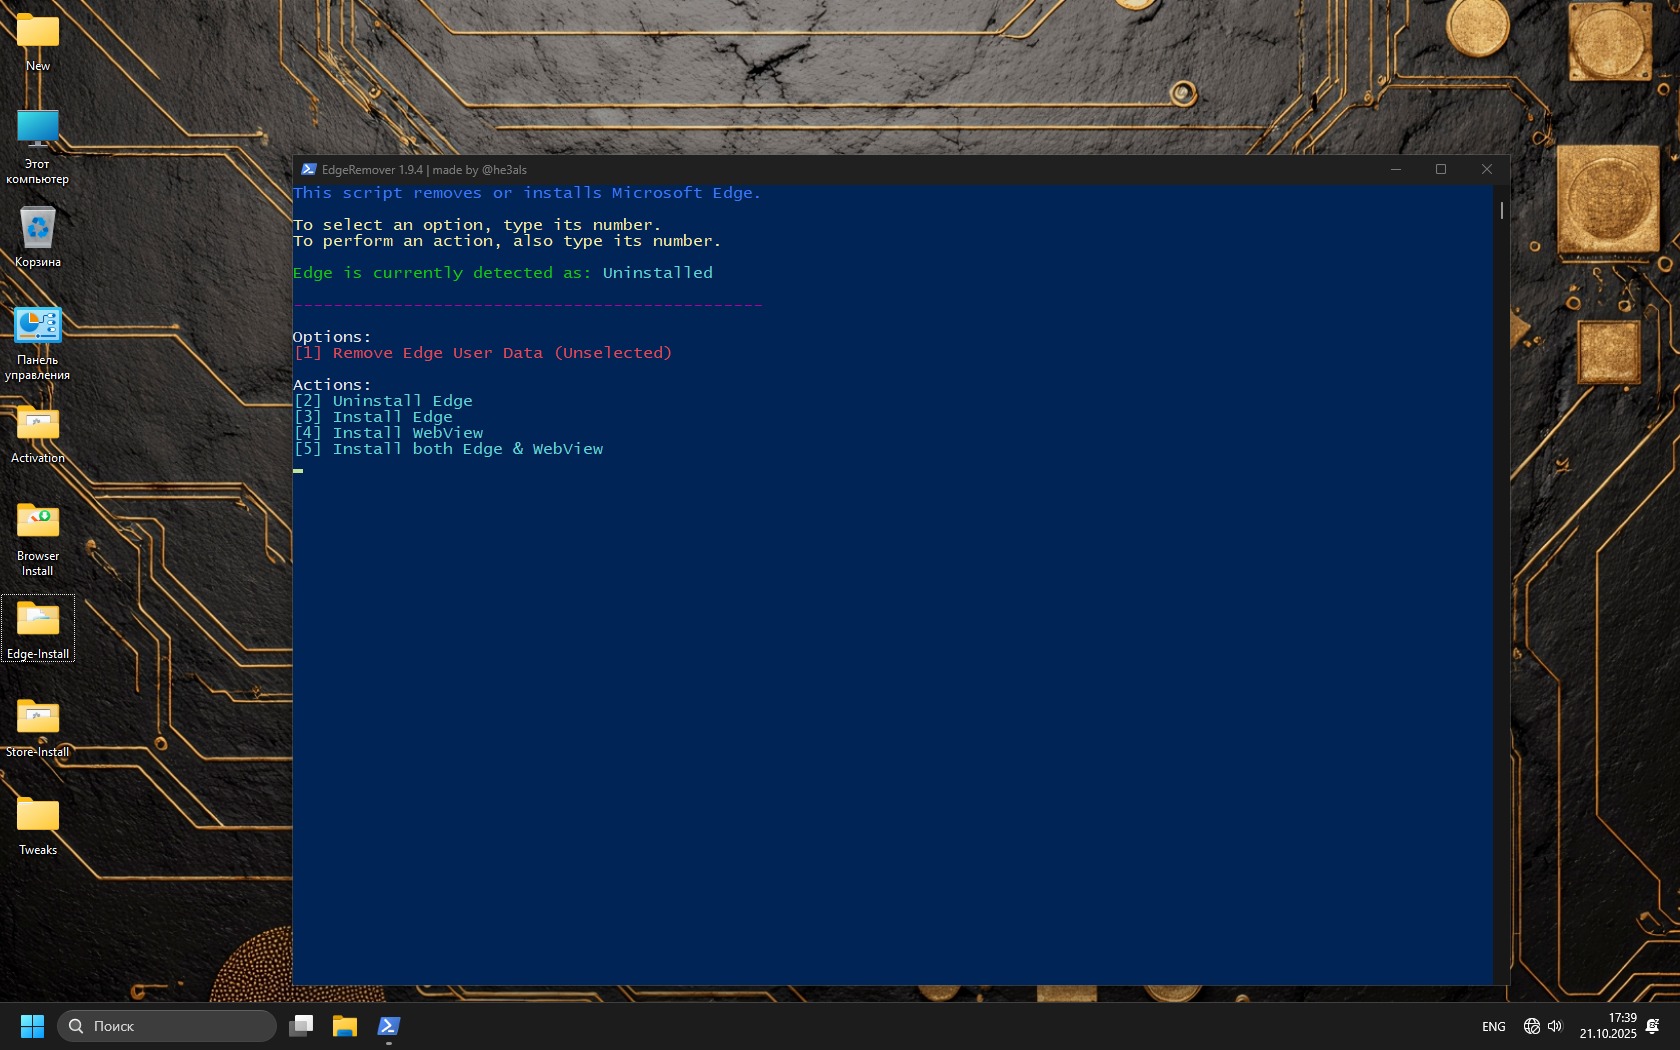Click '[5] Install both Edge & WebView'
This screenshot has height=1050, width=1680.
coord(448,449)
